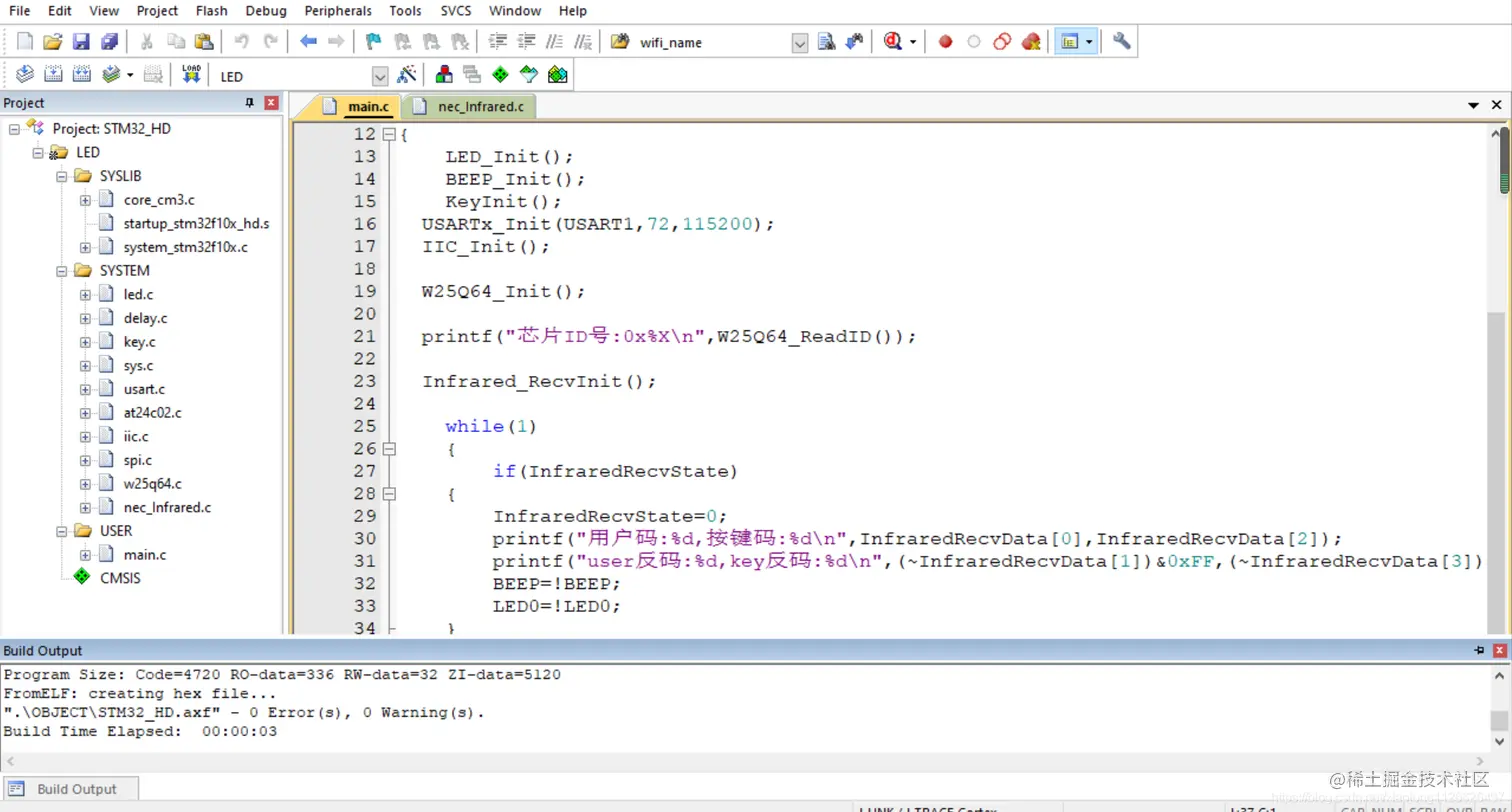Click the Save All icon
The width and height of the screenshot is (1512, 812).
tap(109, 42)
